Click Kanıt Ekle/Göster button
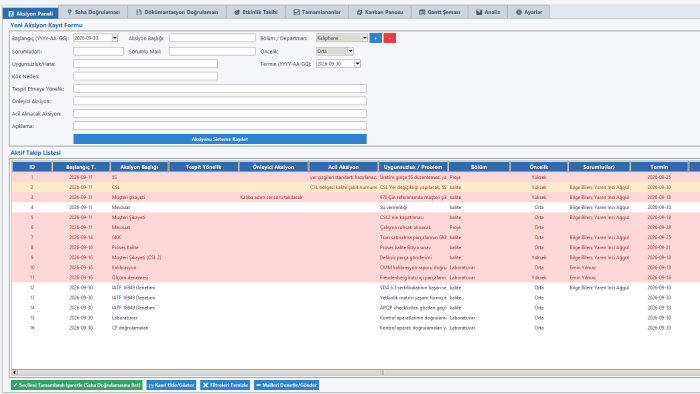The image size is (700, 394). pos(171,385)
